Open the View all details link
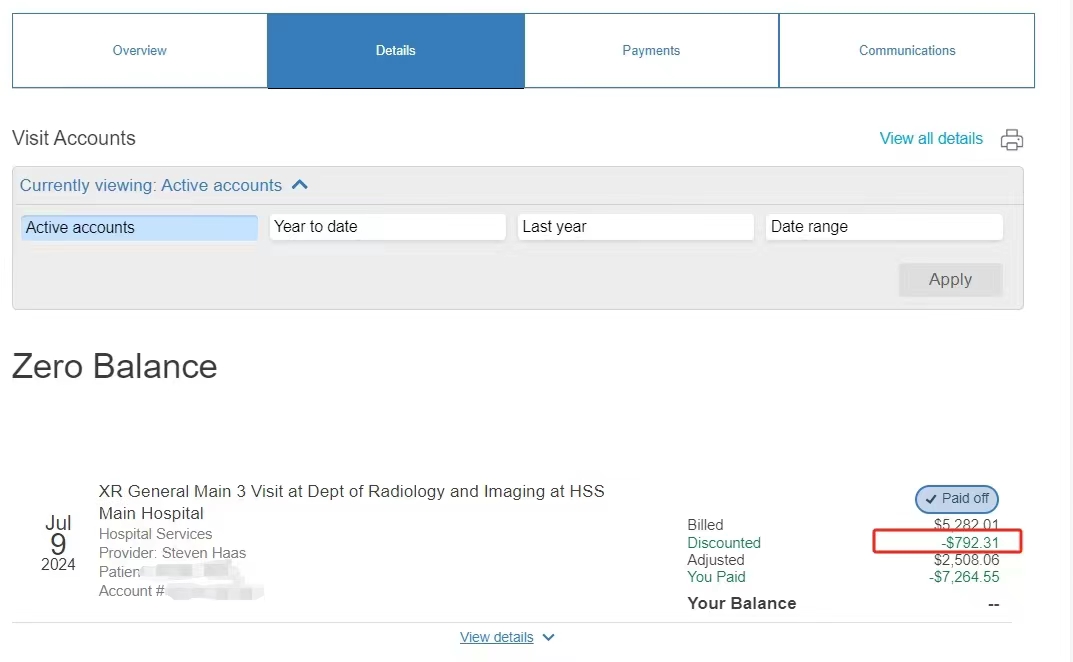1073x662 pixels. 931,139
